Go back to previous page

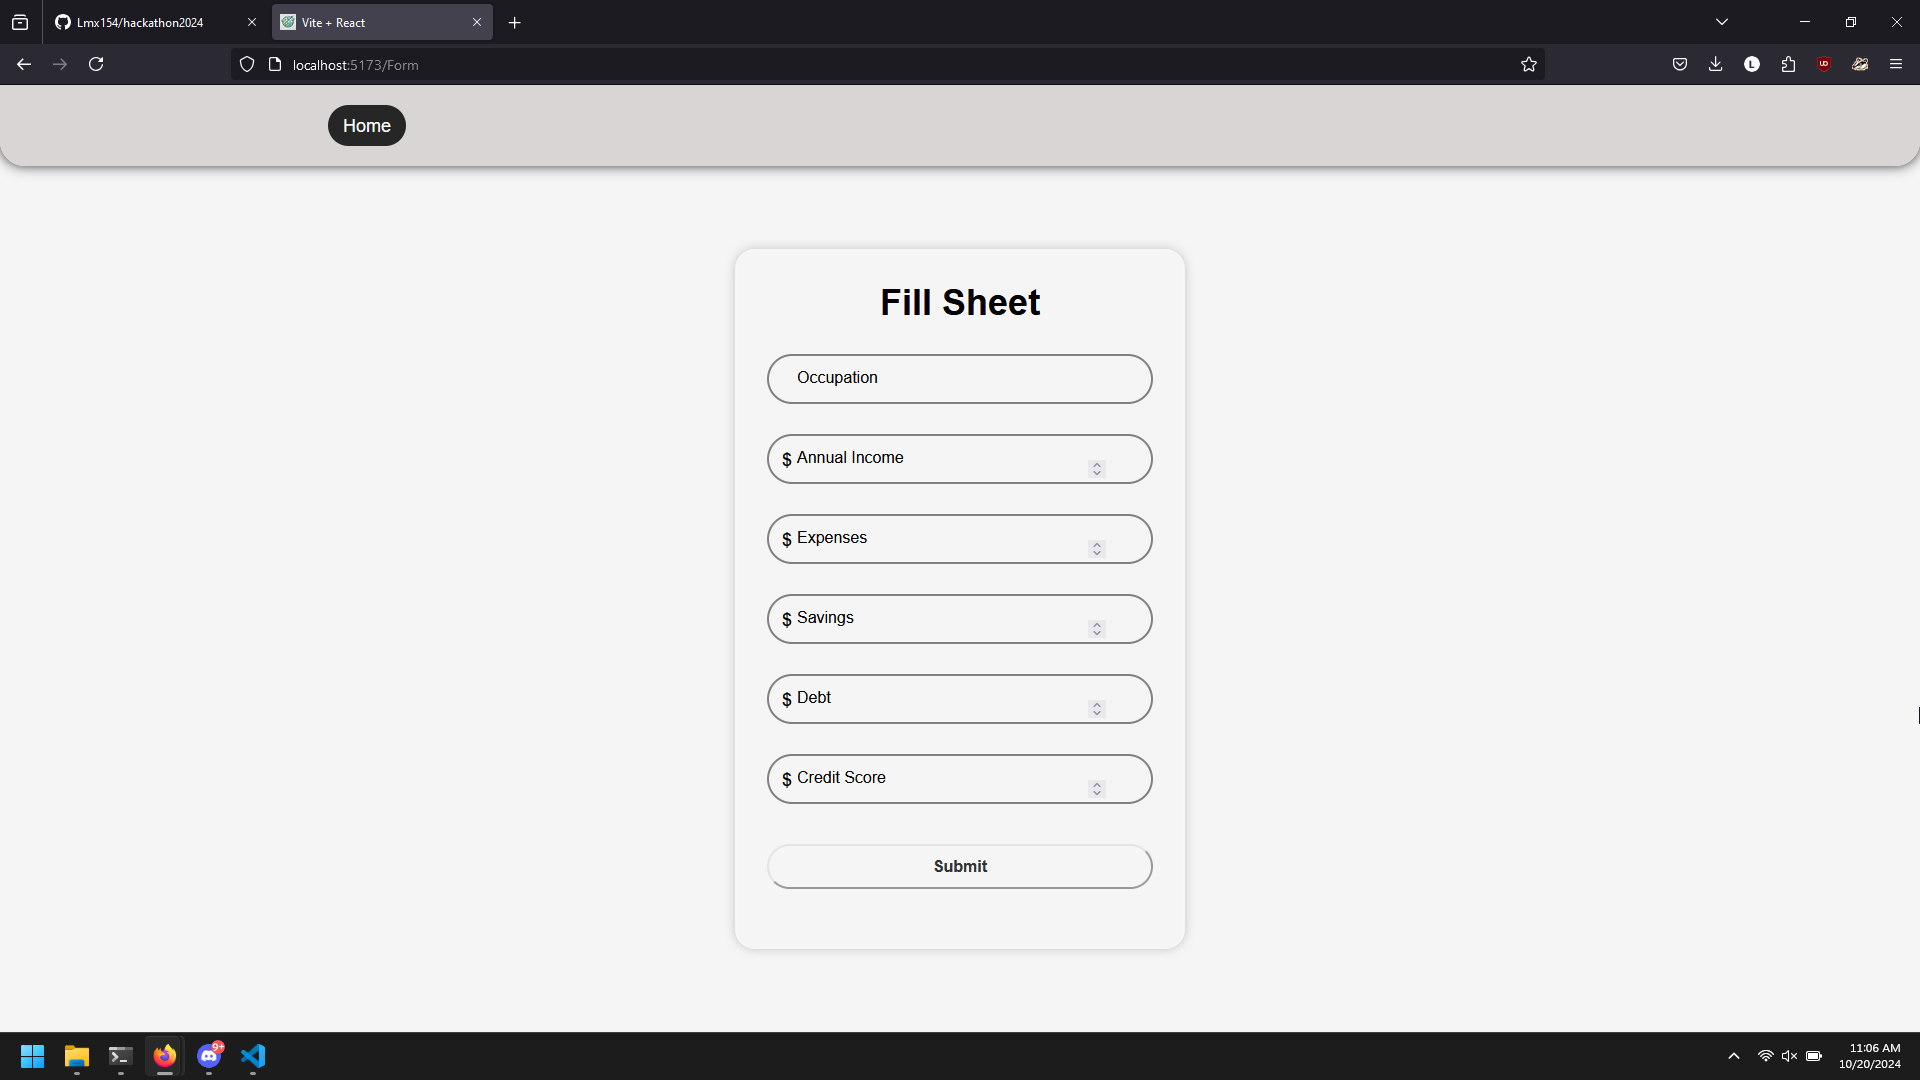click(24, 65)
